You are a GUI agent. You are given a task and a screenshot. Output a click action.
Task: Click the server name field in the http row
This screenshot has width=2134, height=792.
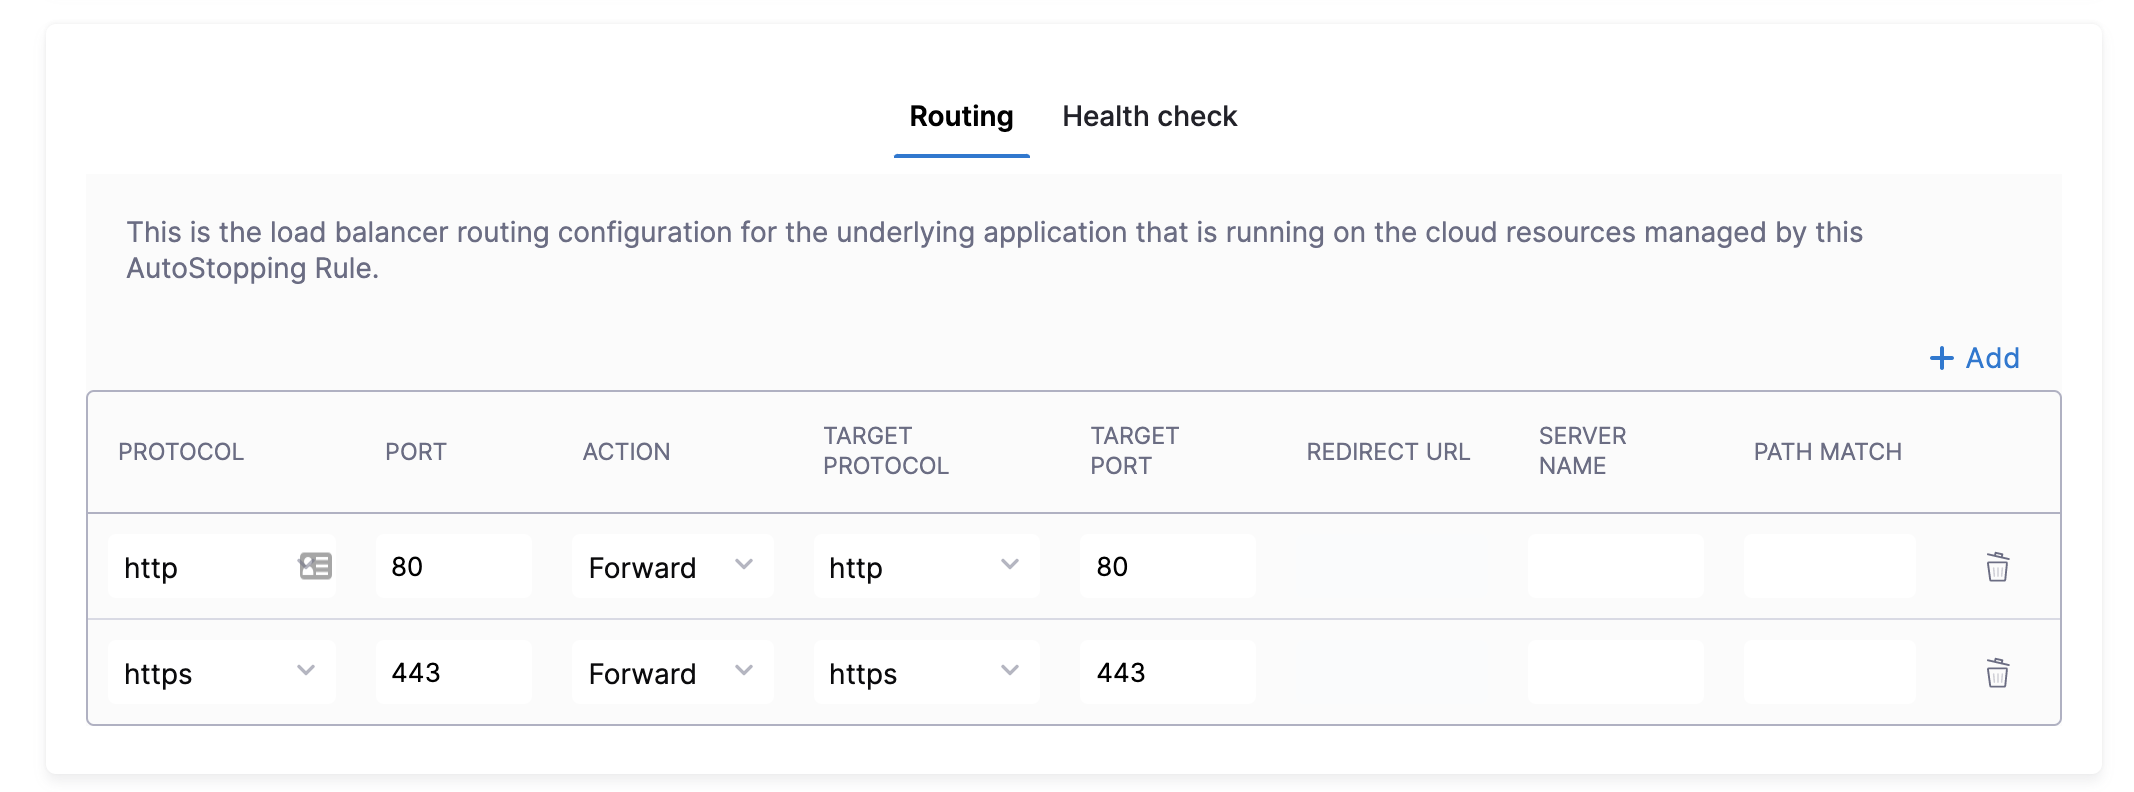1615,567
